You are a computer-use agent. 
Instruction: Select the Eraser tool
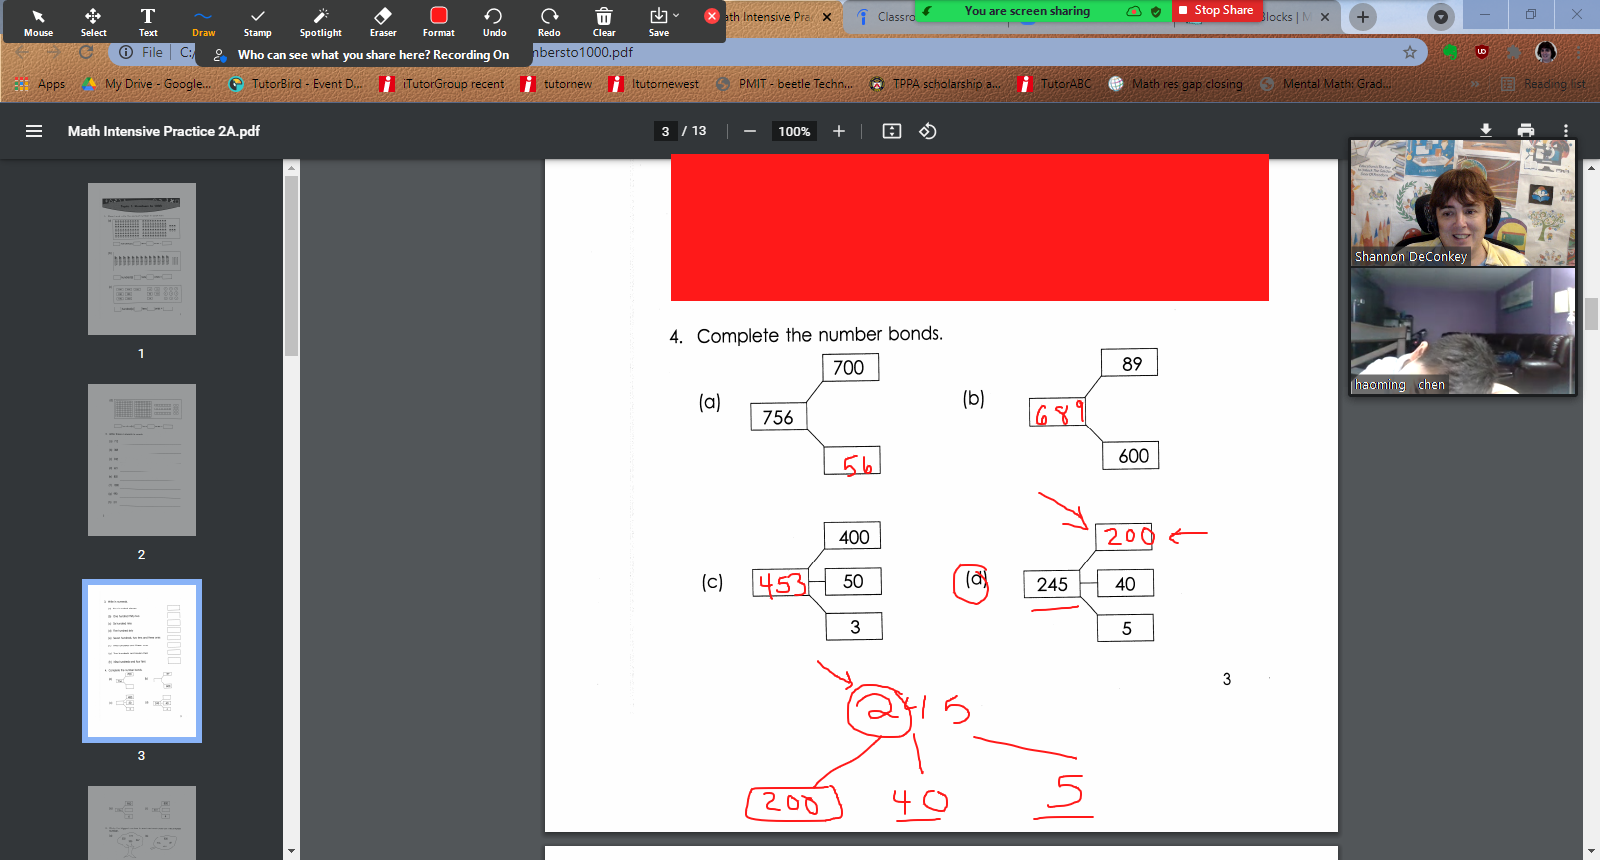[x=383, y=21]
